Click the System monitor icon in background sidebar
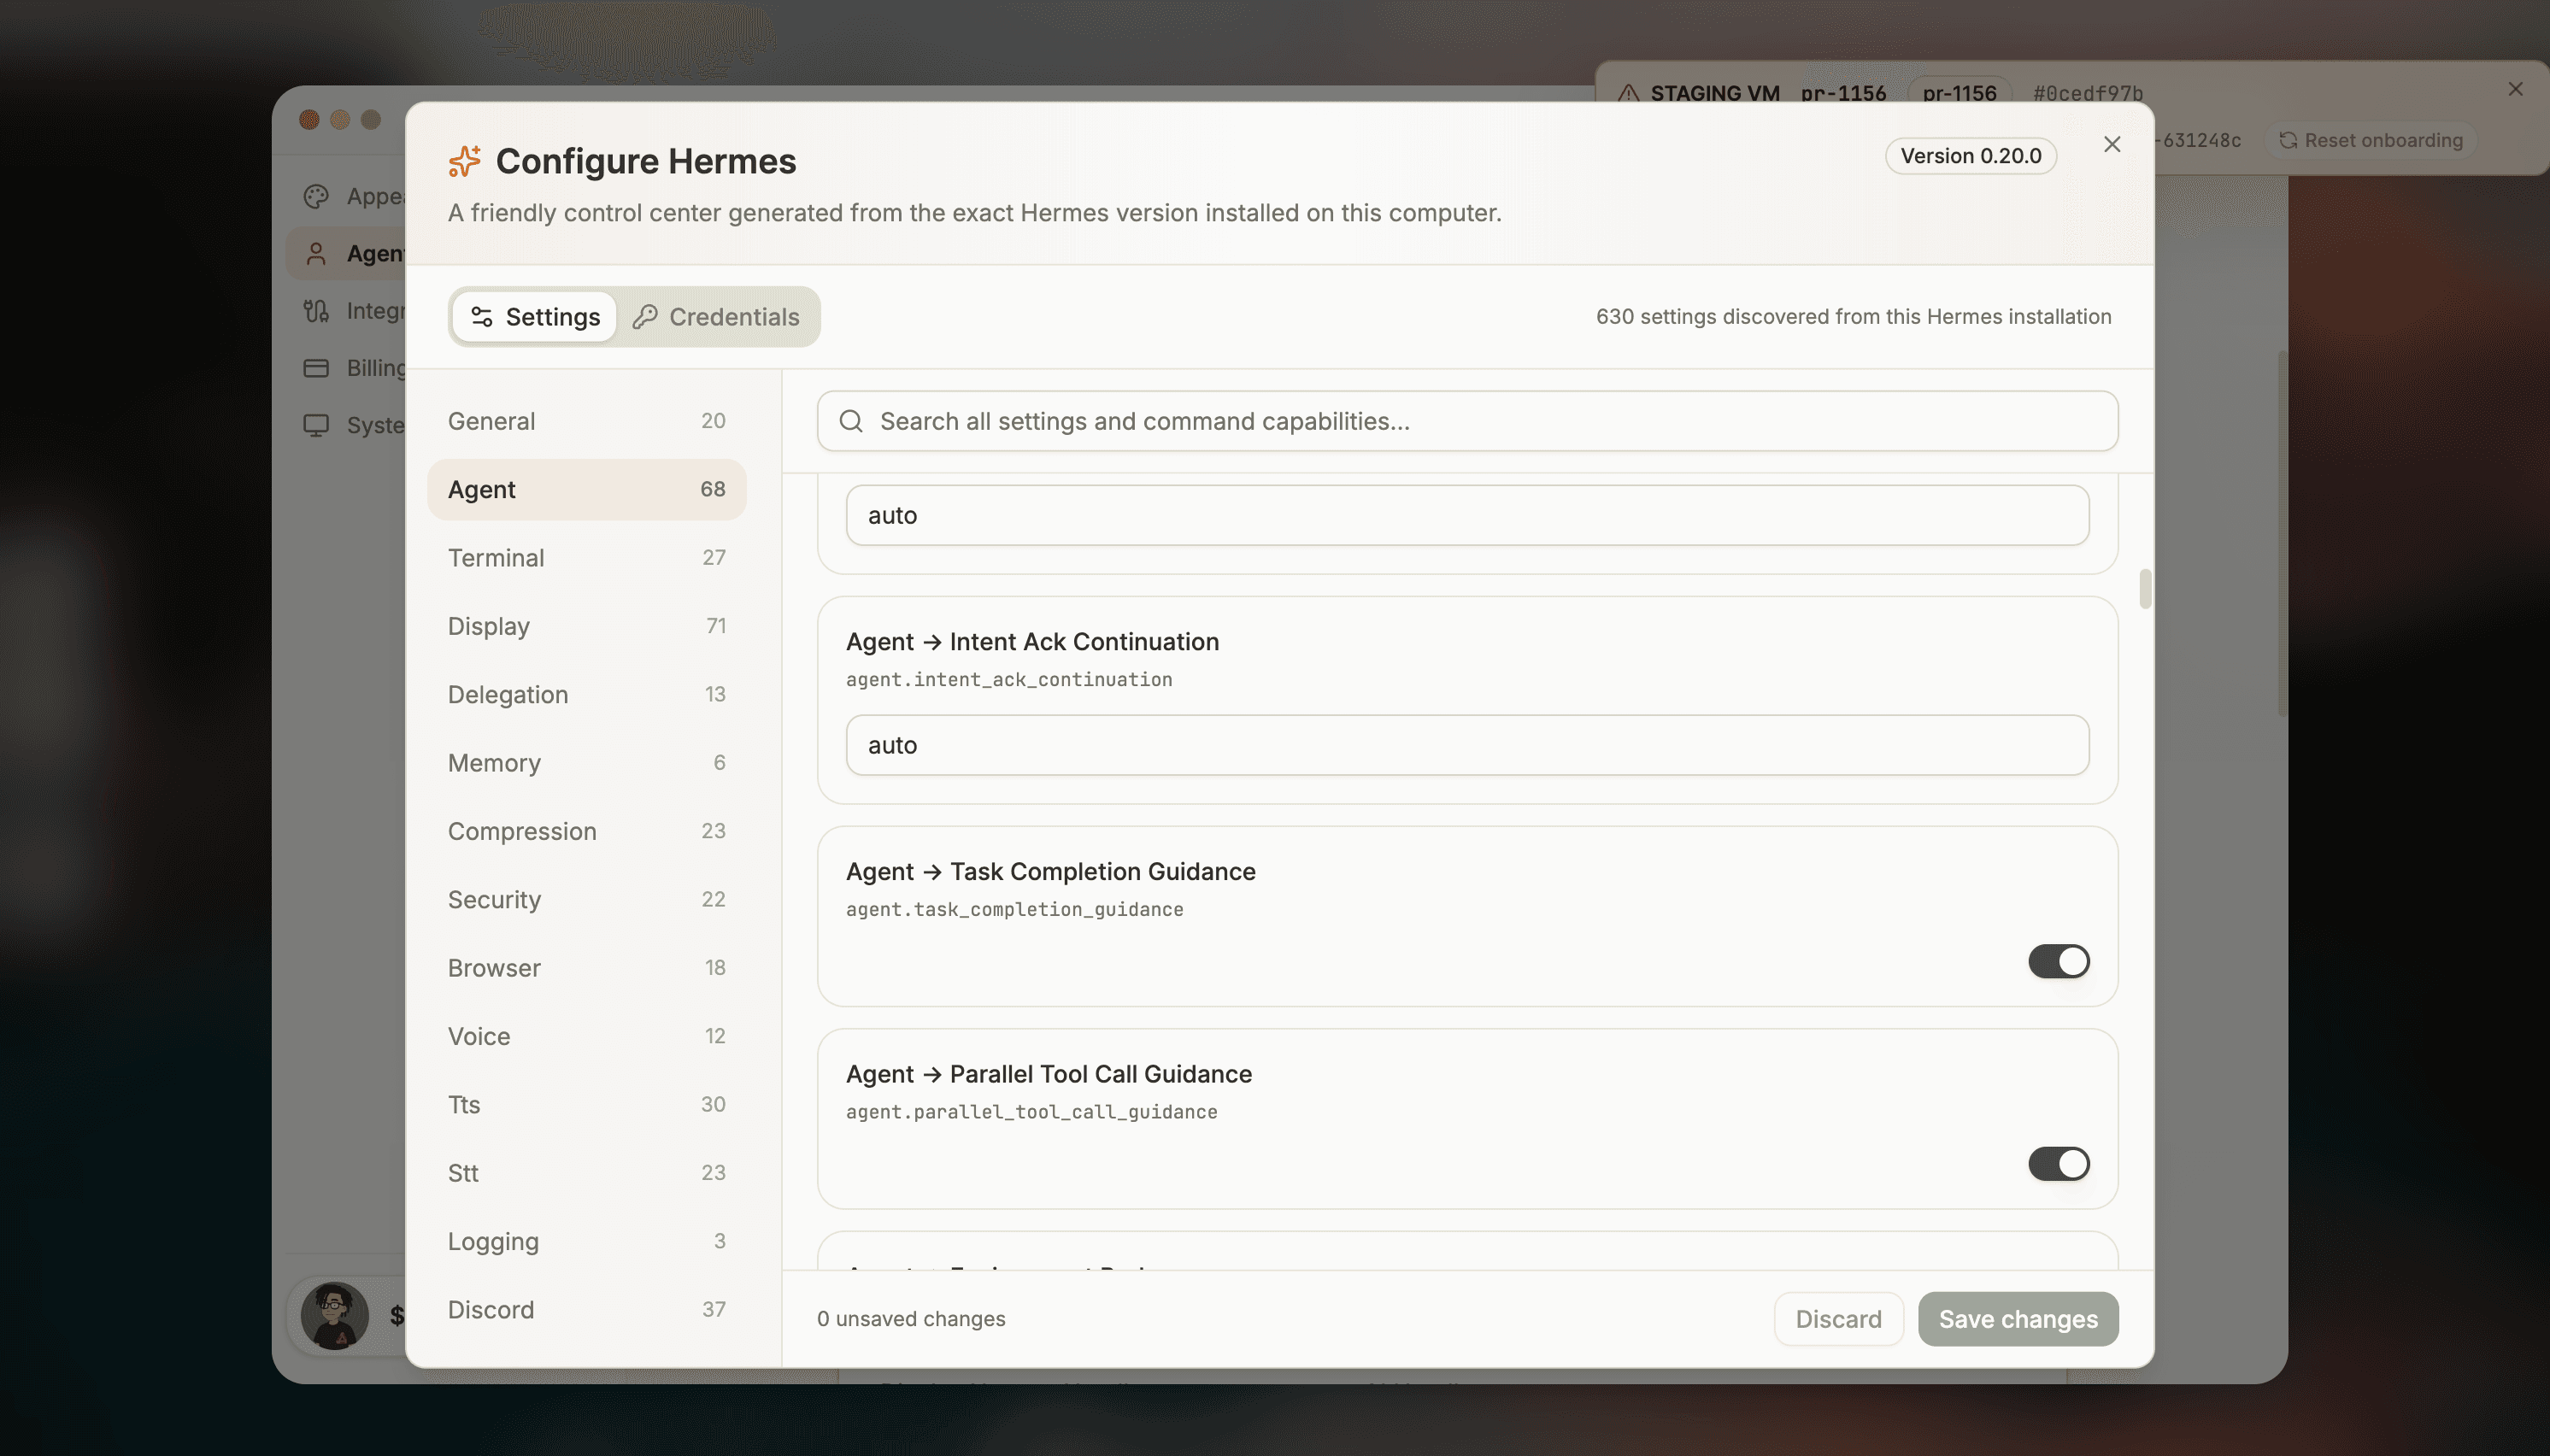 click(x=316, y=425)
